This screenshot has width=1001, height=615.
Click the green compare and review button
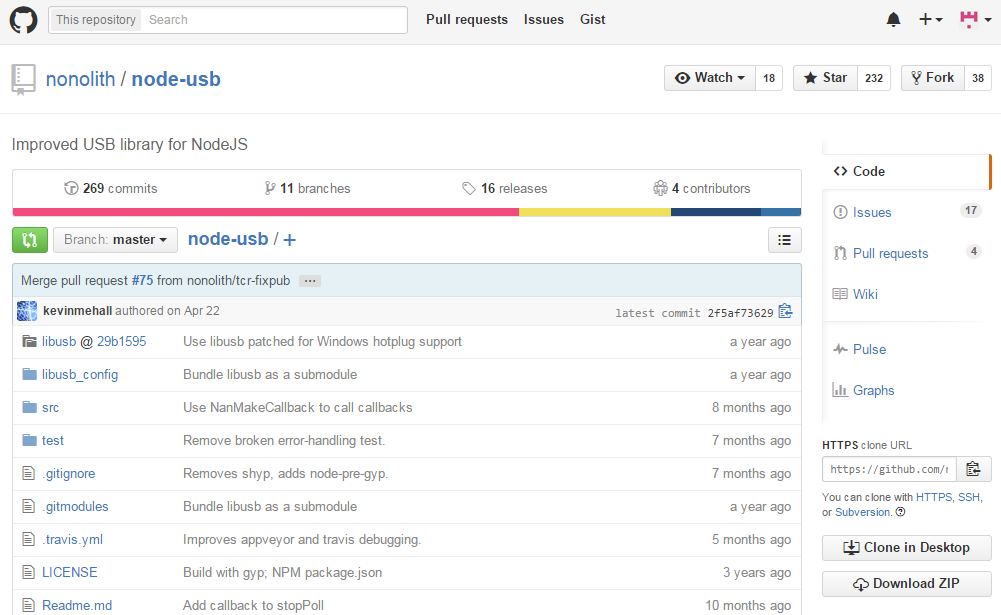click(x=30, y=240)
